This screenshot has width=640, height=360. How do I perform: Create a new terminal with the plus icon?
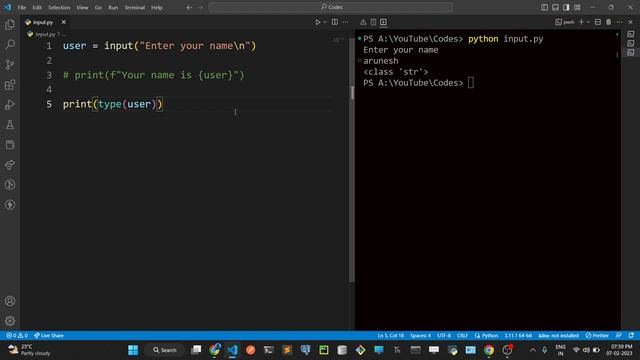click(x=582, y=22)
